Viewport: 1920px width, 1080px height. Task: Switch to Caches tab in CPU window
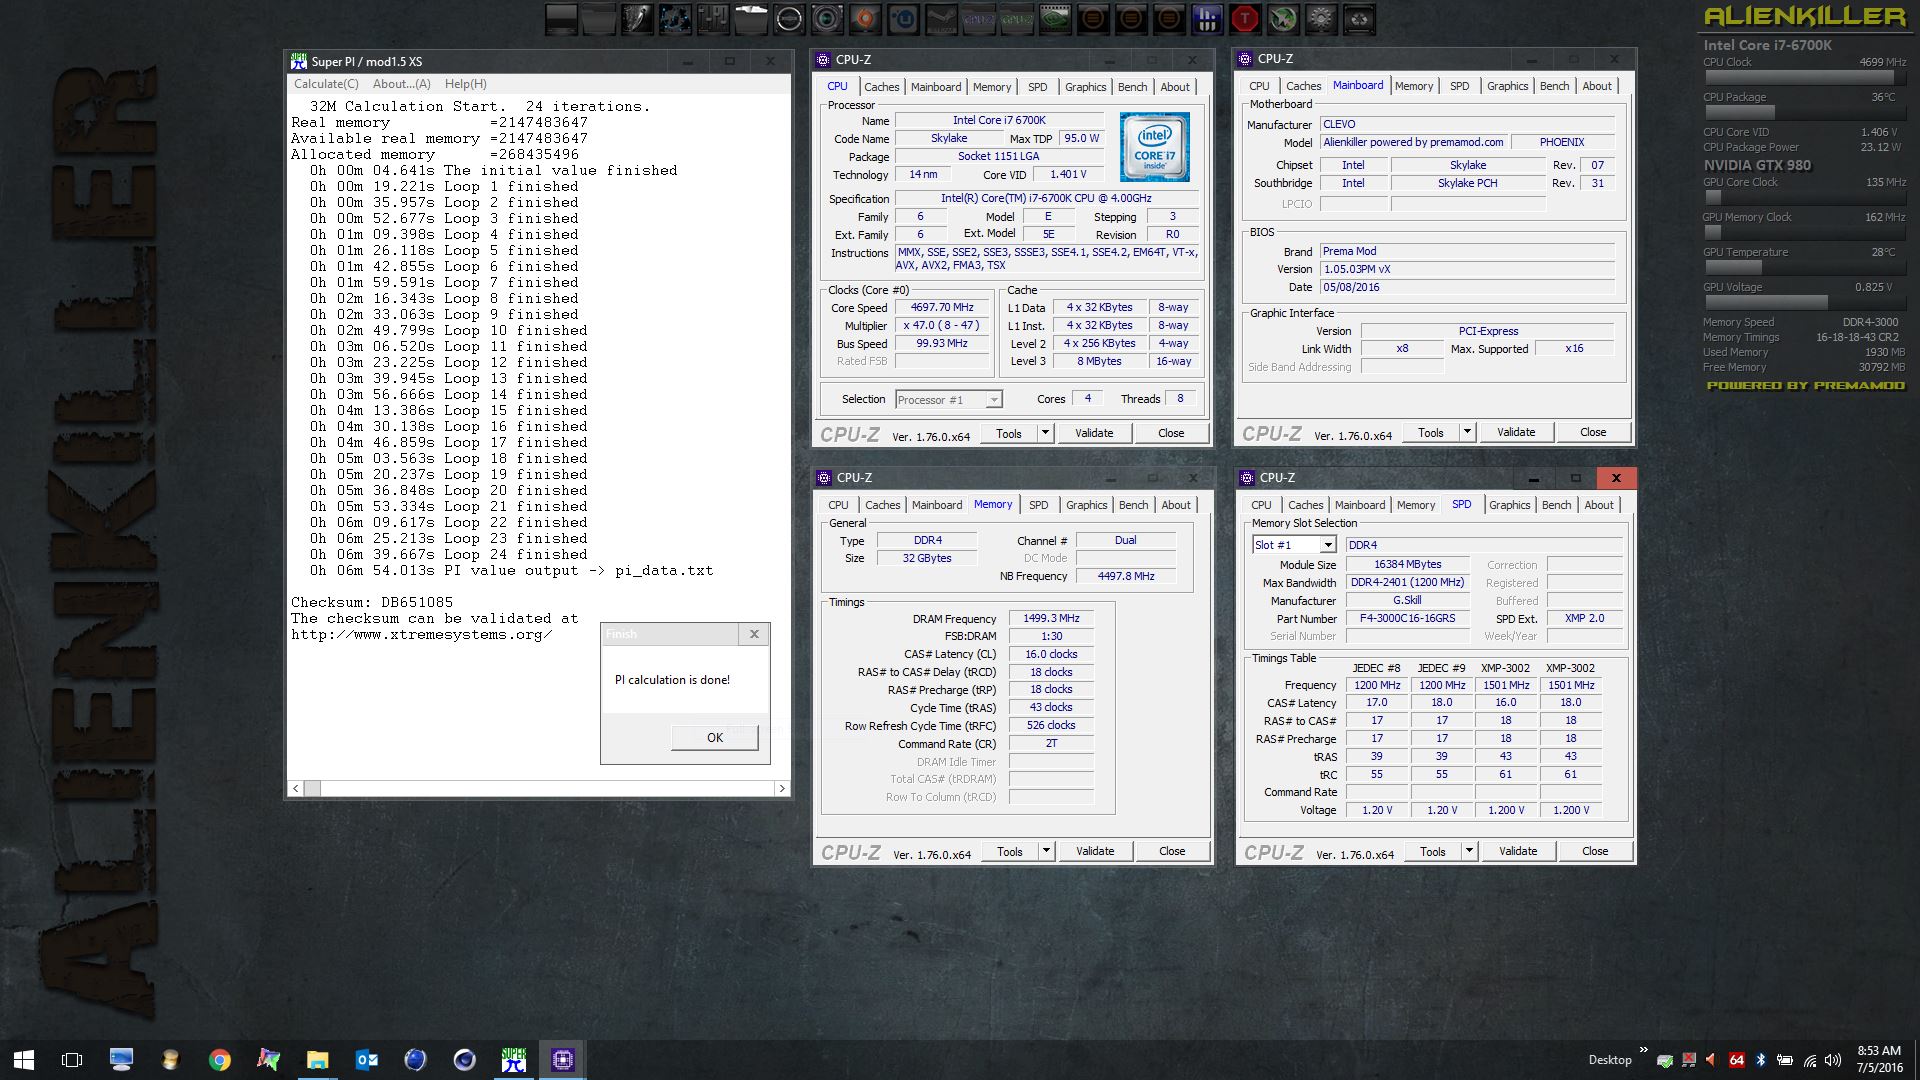tap(881, 87)
